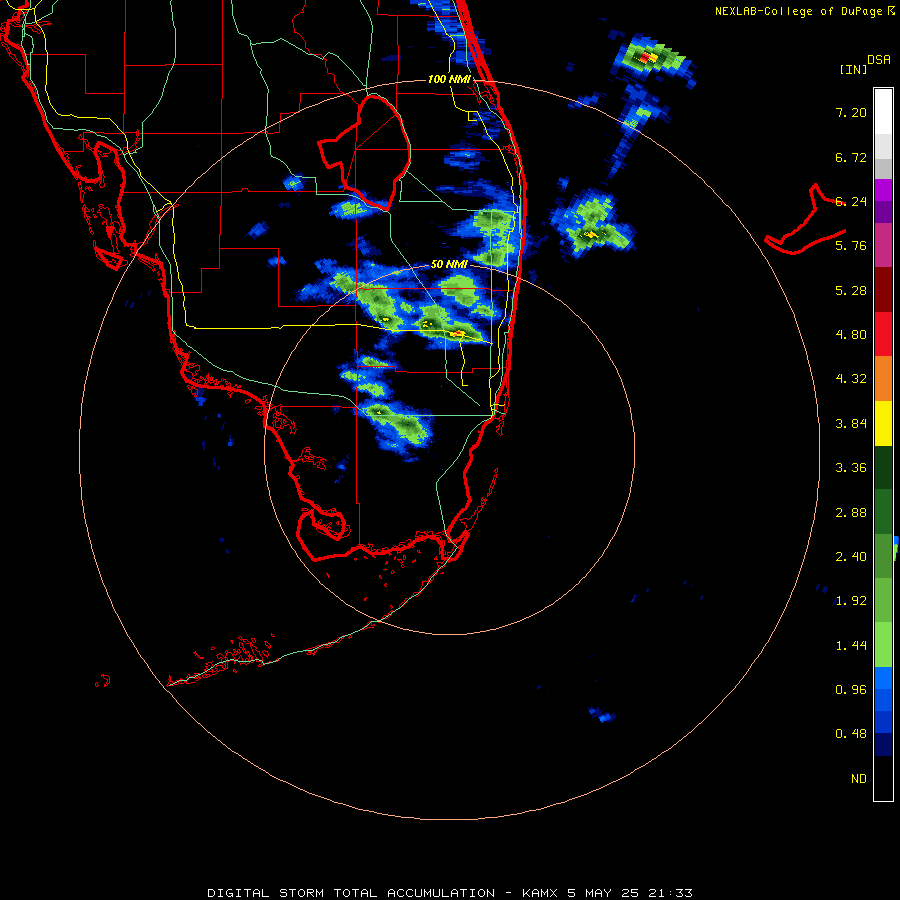Click the [IN] units label
Screen dimensions: 900x900
click(x=853, y=69)
